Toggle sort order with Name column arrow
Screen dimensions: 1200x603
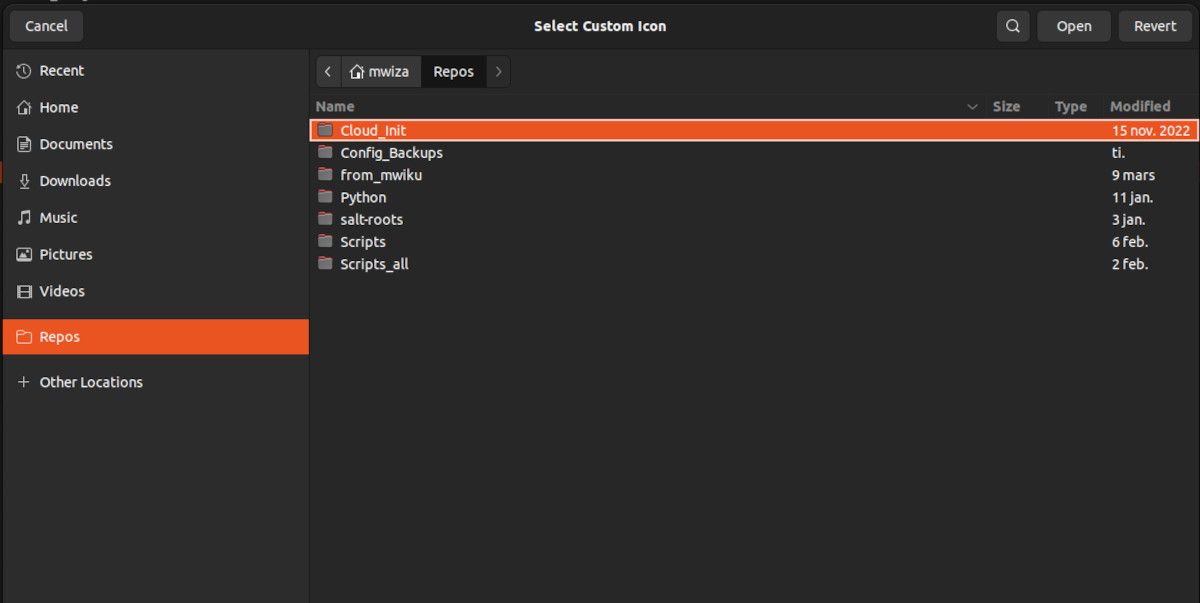coord(972,106)
